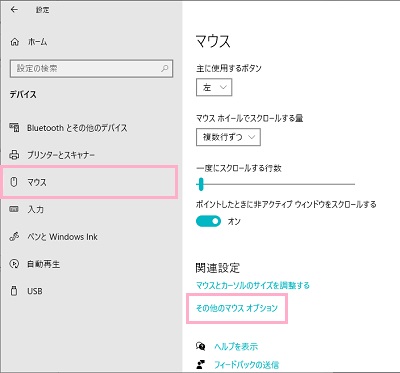400x373 pixels.
Task: Select the USB sidebar label
Action: pyautogui.click(x=35, y=291)
